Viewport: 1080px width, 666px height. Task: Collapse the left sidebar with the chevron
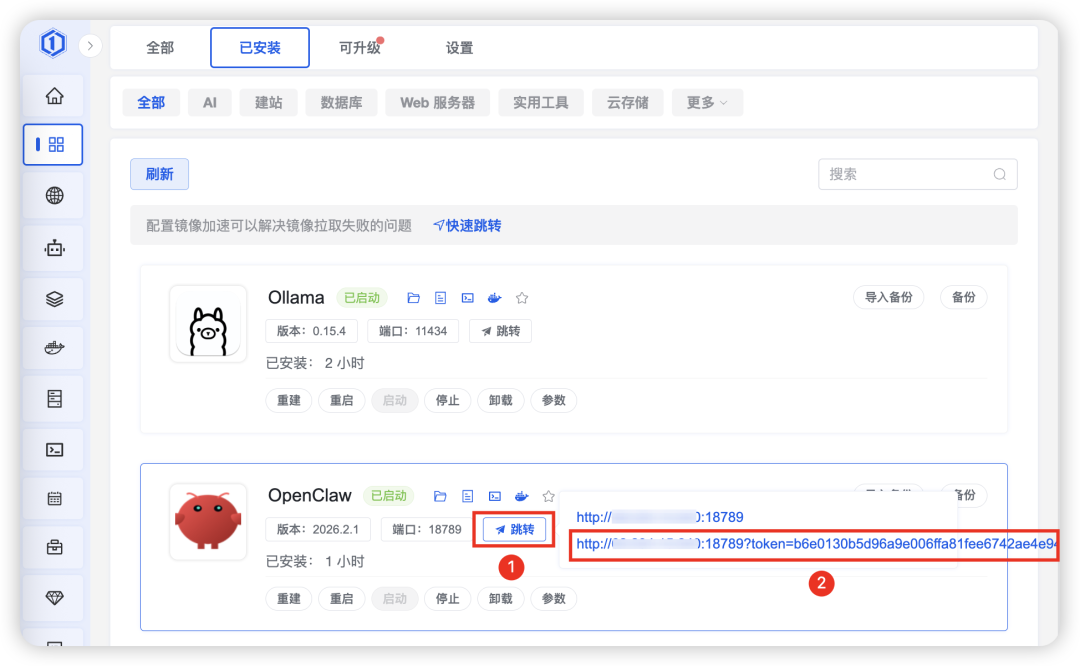(90, 45)
